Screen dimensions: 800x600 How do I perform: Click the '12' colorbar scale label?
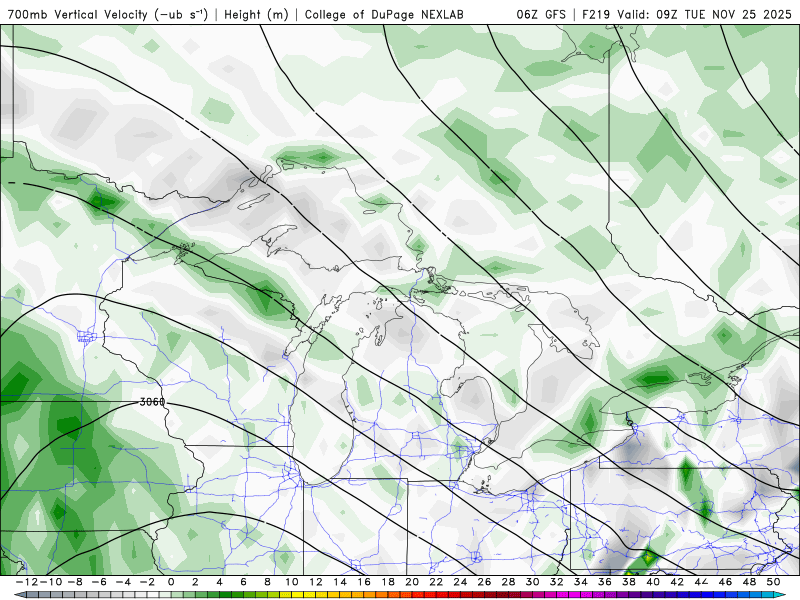316,582
